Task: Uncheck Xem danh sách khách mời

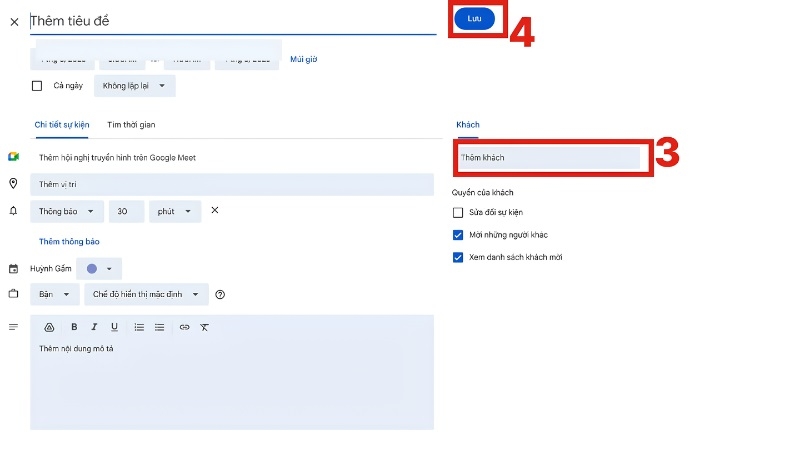Action: coord(458,257)
